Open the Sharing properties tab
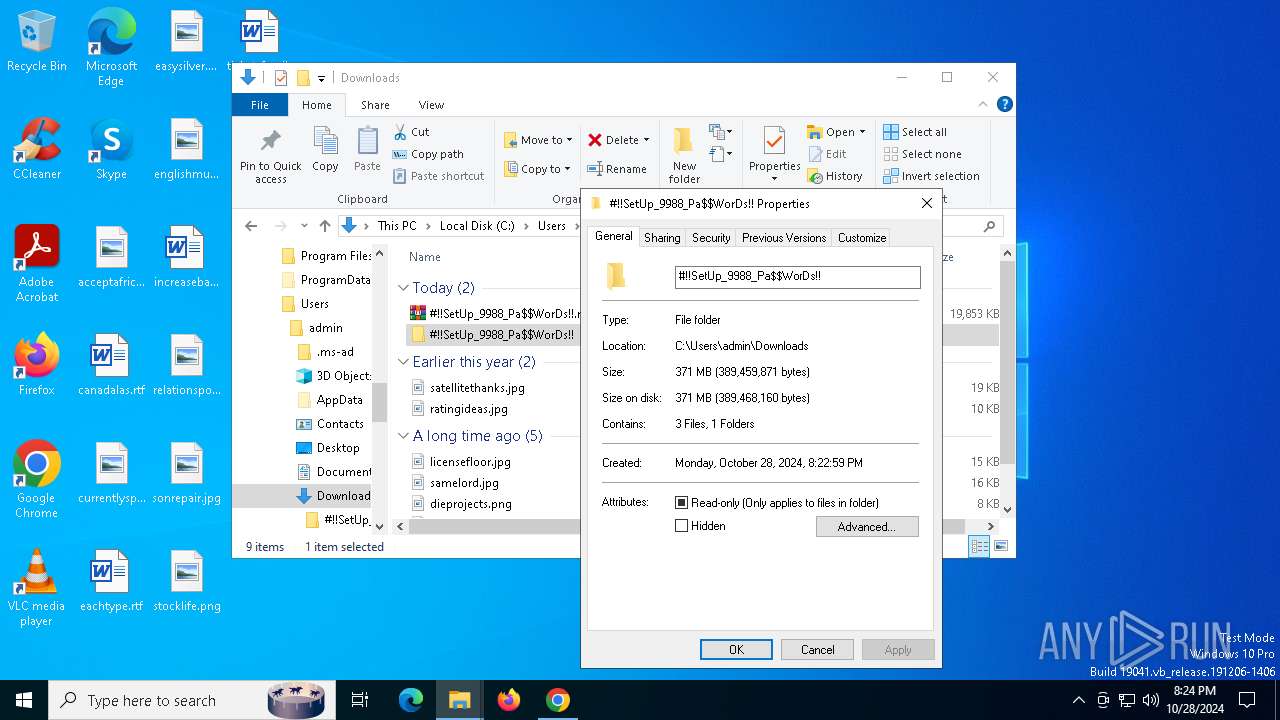Viewport: 1280px width, 720px height. [x=662, y=238]
